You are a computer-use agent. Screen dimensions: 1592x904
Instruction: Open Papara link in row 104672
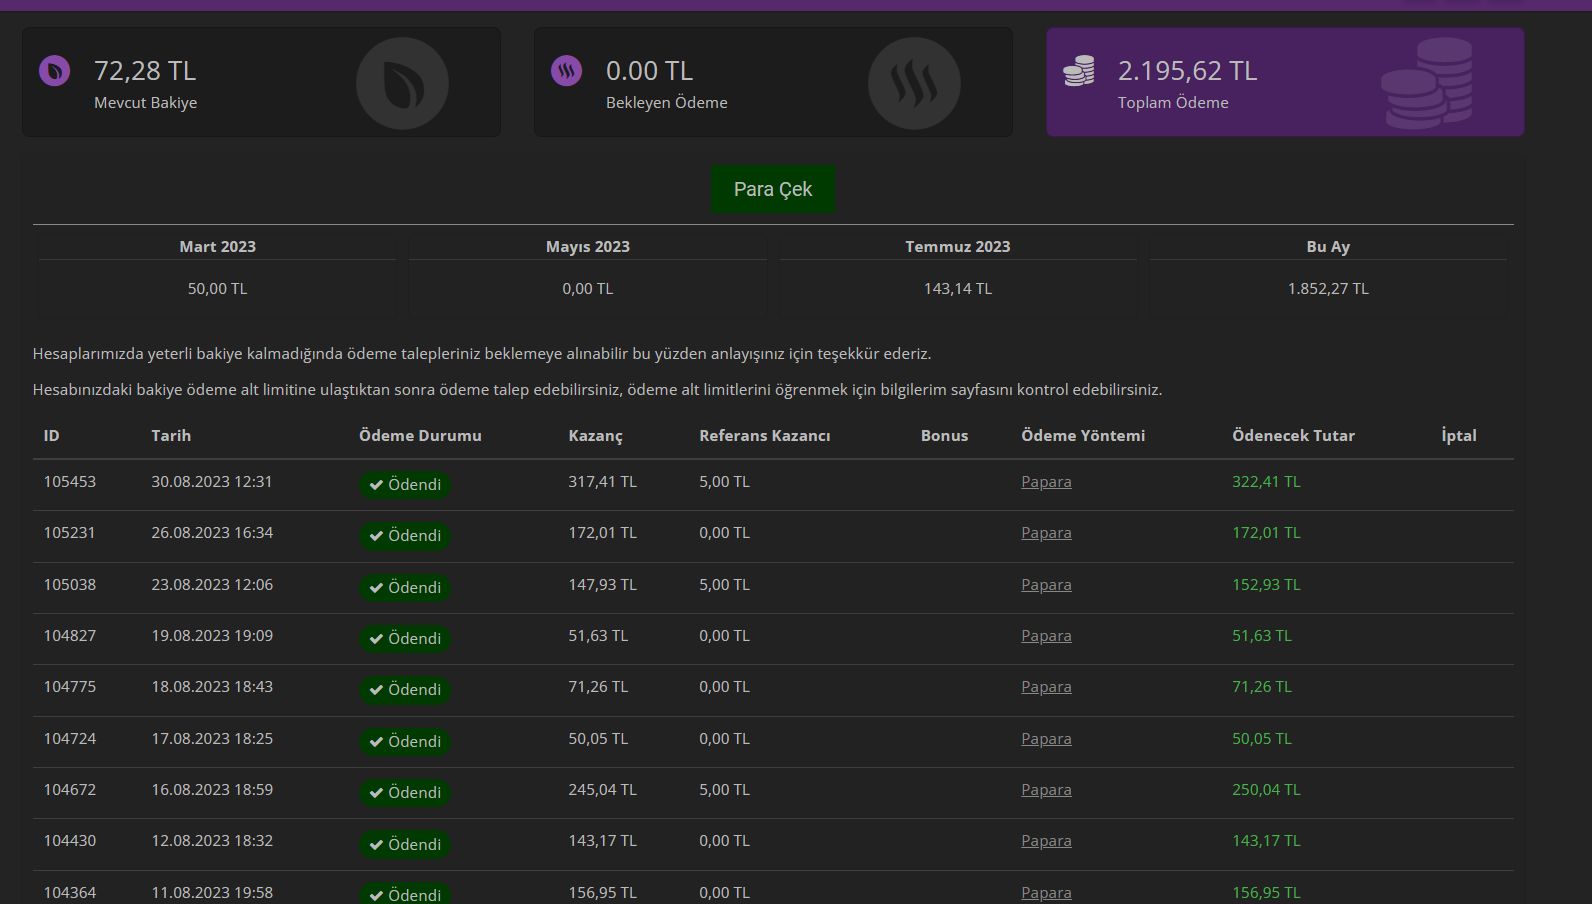tap(1046, 790)
